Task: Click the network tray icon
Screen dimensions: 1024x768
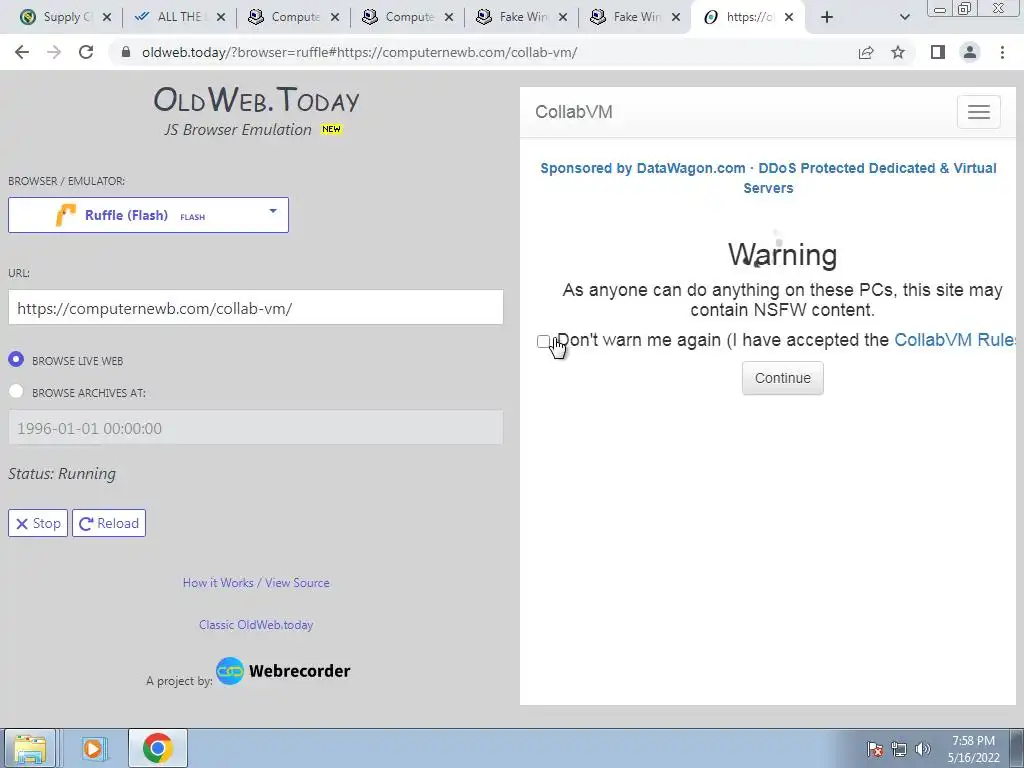Action: click(x=899, y=749)
